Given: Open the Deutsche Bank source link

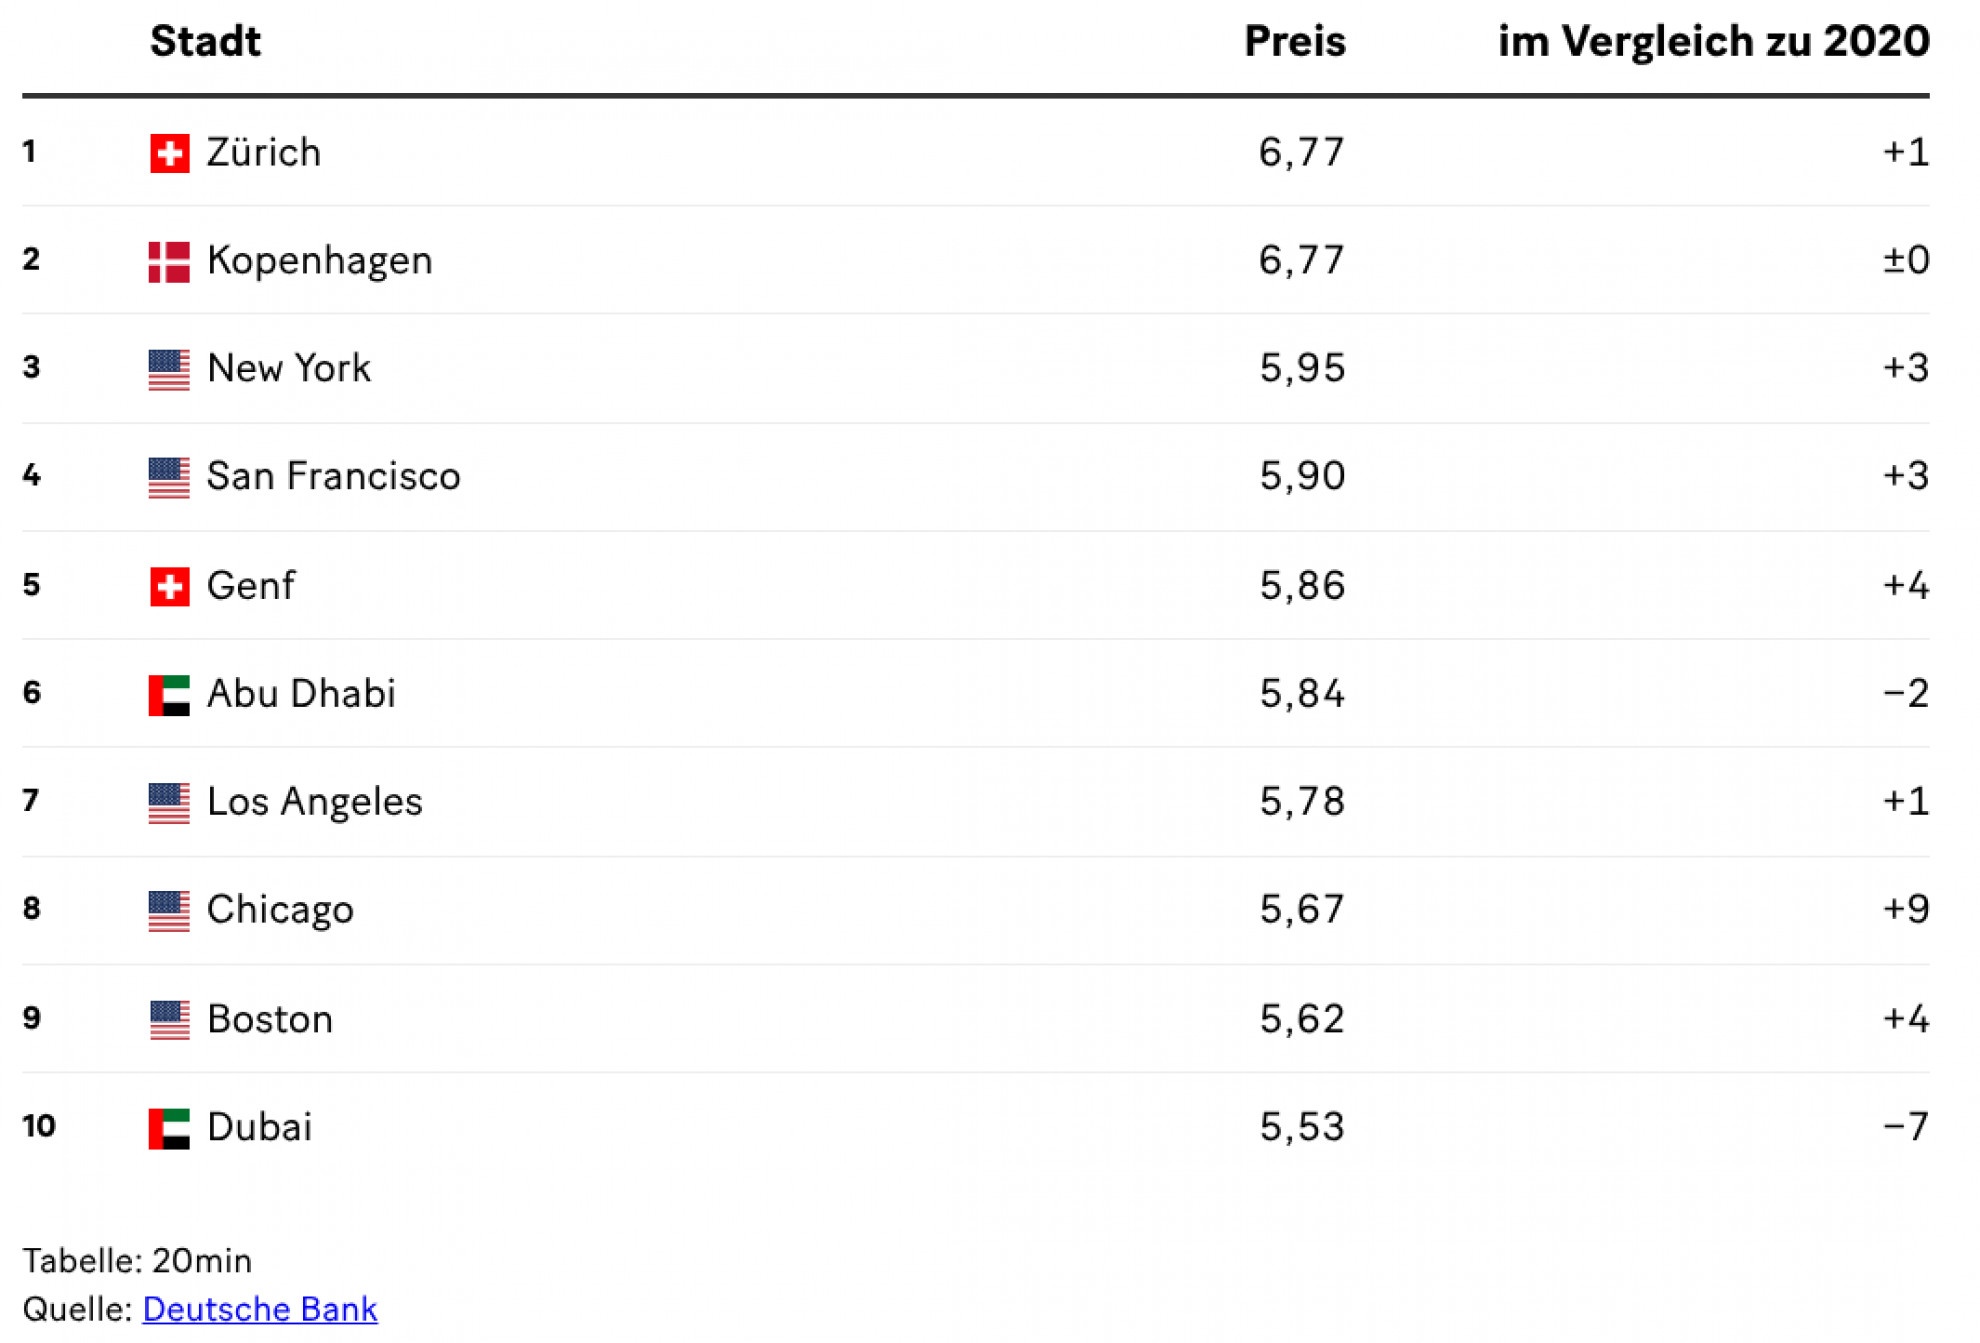Looking at the screenshot, I should [260, 1309].
